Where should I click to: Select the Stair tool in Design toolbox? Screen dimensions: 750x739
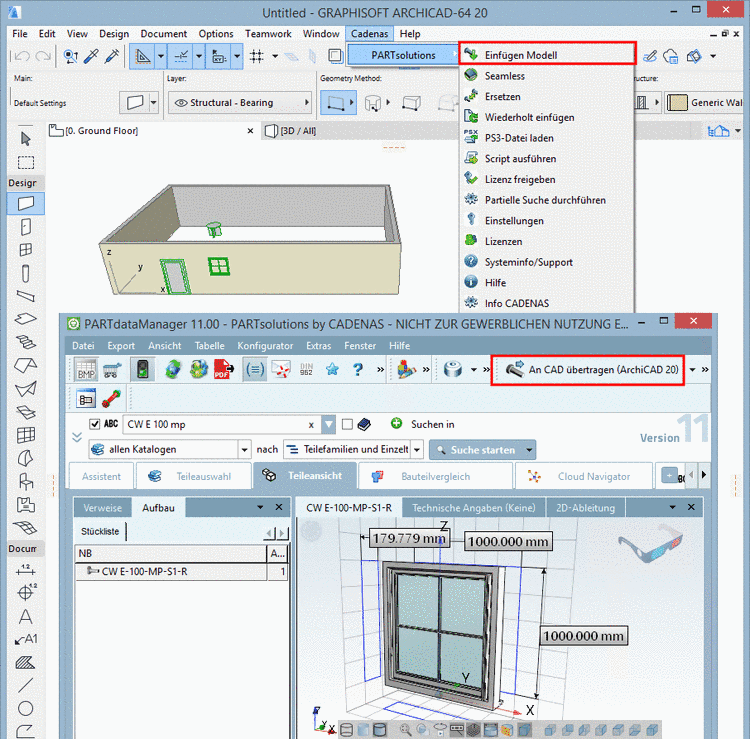26,342
